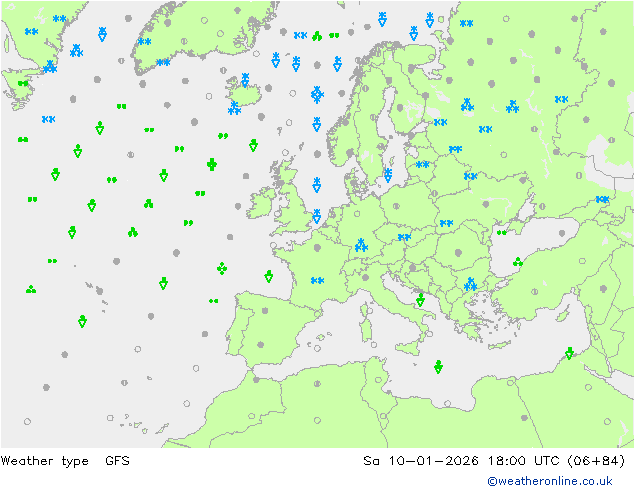The image size is (634, 490).
Task: Select the heavy snow symbol over Bulgaria
Action: (x=470, y=284)
